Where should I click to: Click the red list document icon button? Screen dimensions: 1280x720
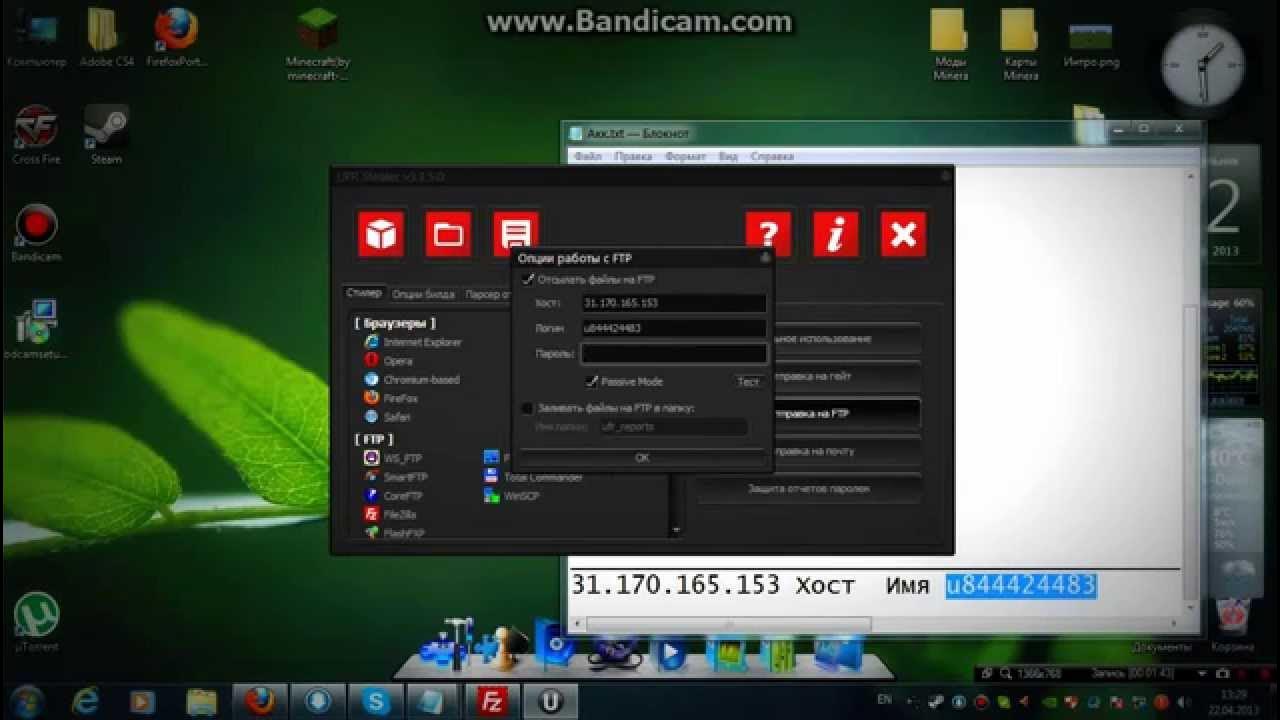point(515,232)
